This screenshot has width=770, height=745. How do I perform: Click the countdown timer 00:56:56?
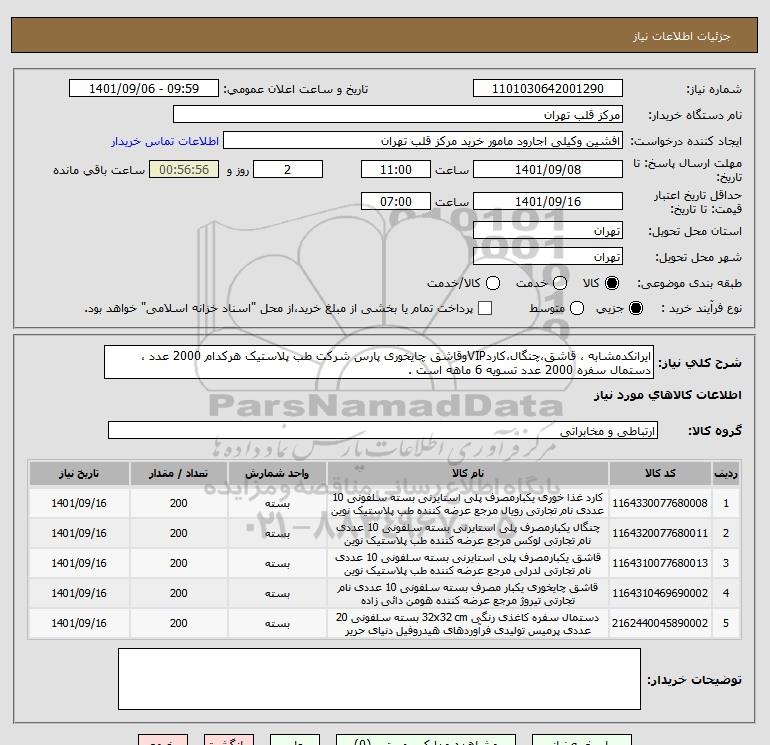tap(184, 169)
